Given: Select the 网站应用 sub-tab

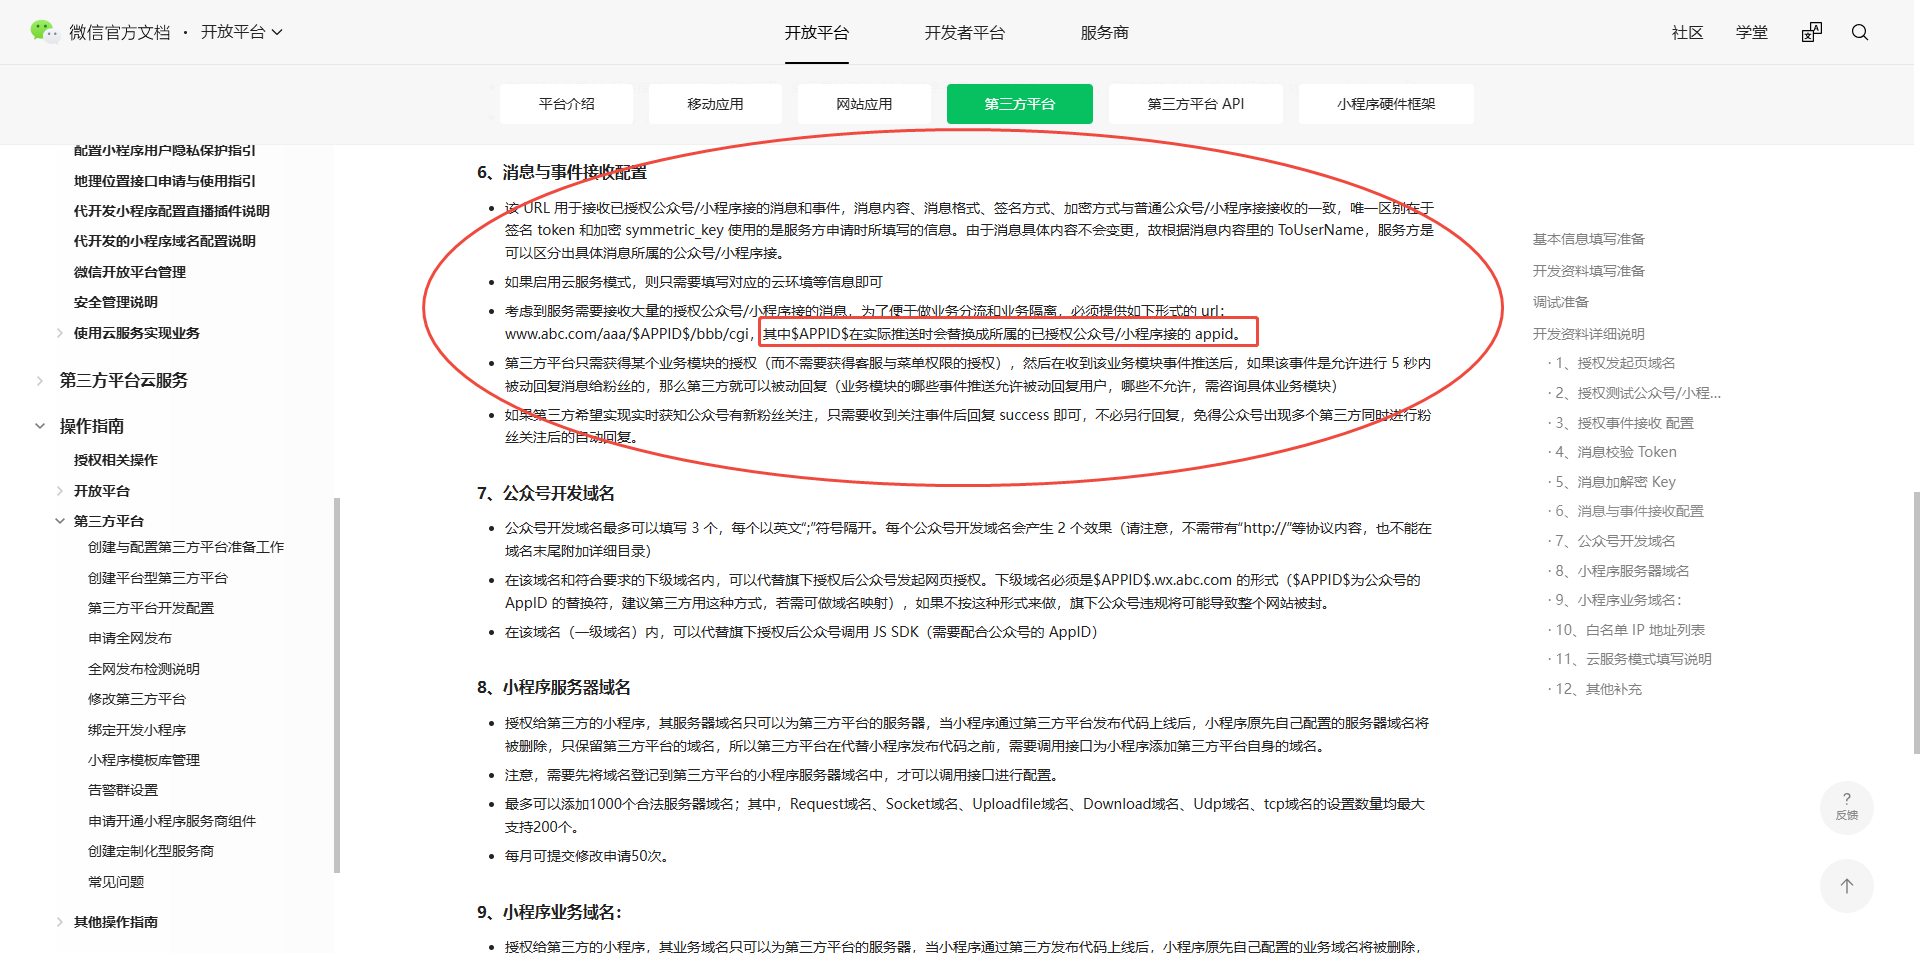Looking at the screenshot, I should pyautogui.click(x=864, y=104).
